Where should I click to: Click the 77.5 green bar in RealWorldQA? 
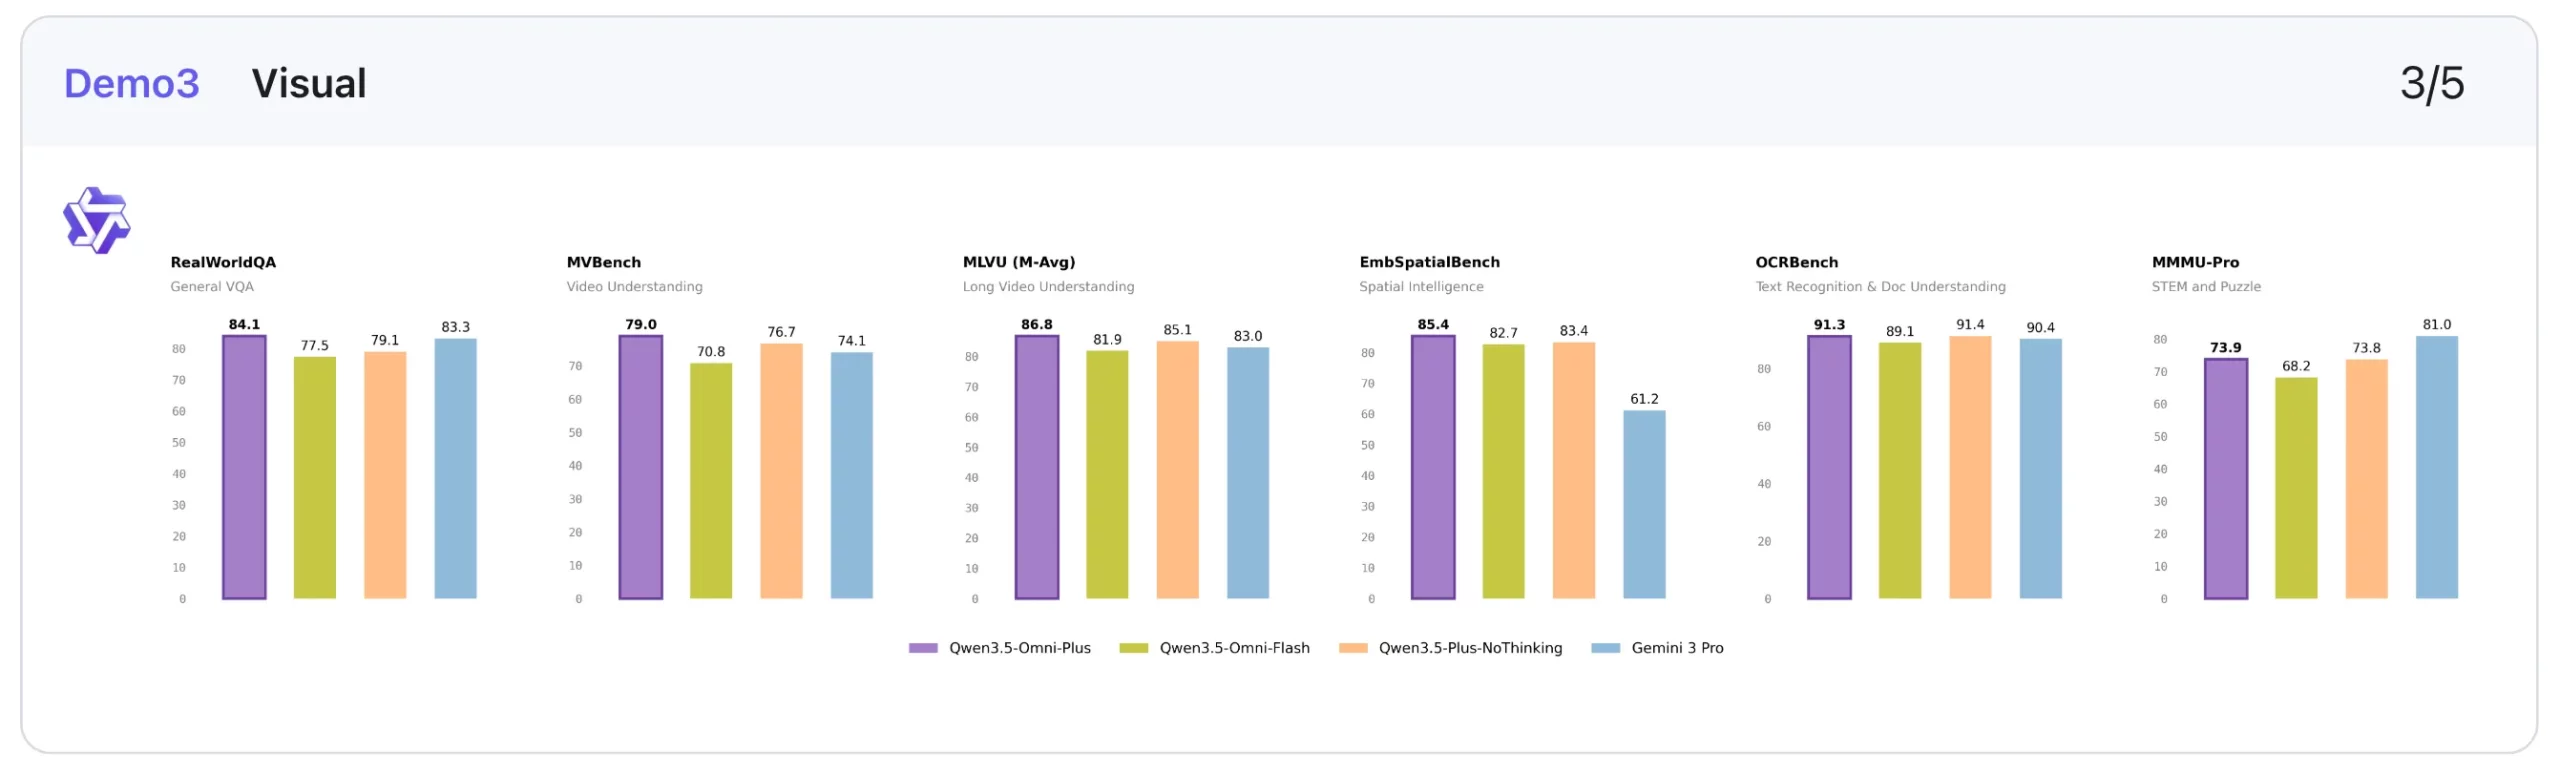coord(315,478)
